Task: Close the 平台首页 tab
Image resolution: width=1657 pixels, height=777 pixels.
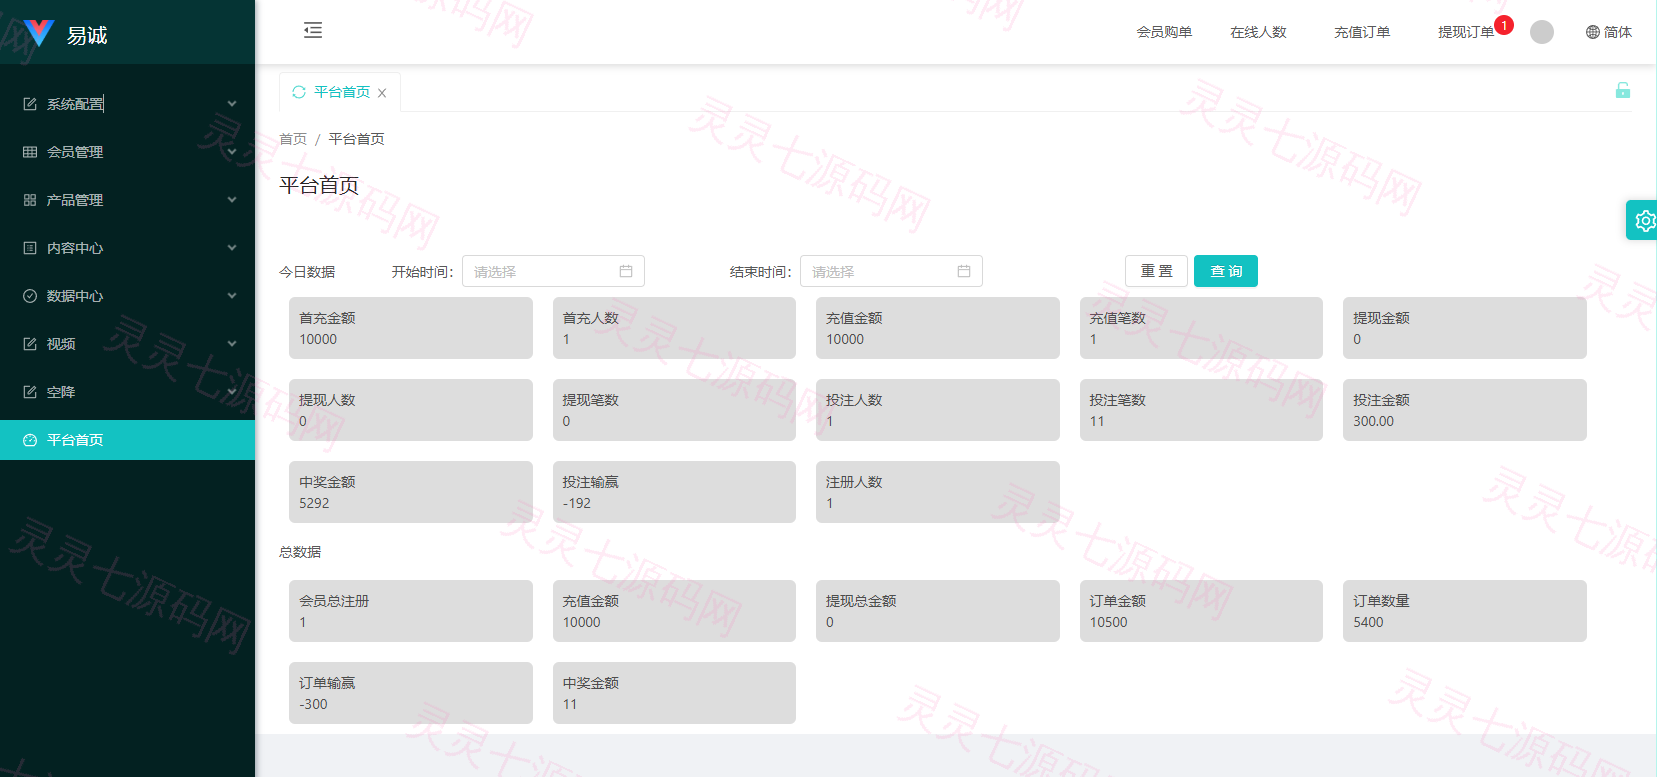Action: (x=382, y=93)
